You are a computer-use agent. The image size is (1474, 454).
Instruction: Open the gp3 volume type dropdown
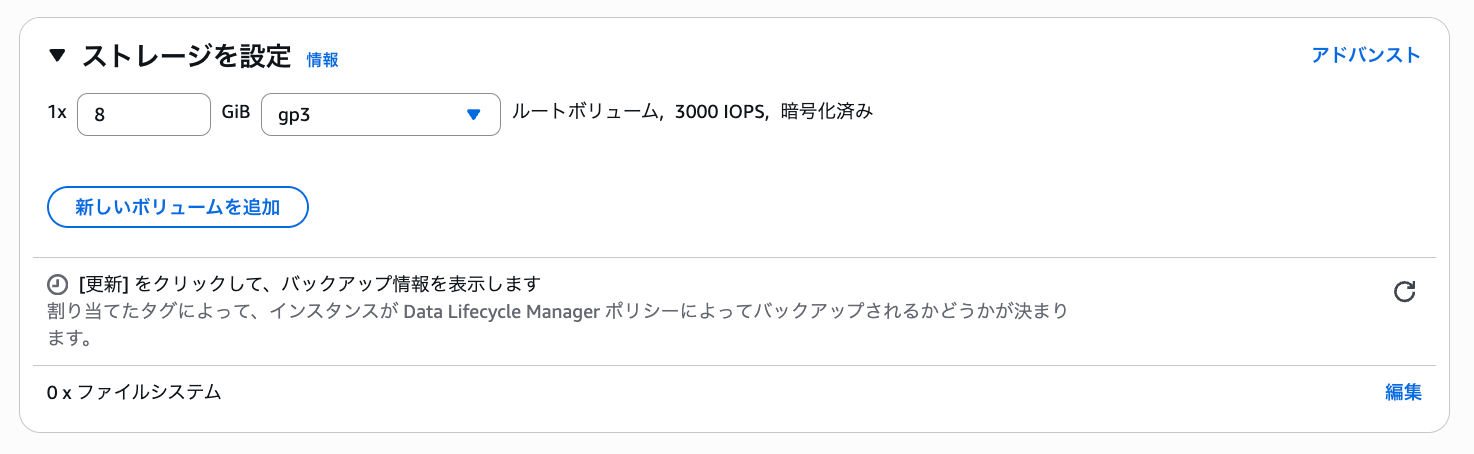[380, 114]
